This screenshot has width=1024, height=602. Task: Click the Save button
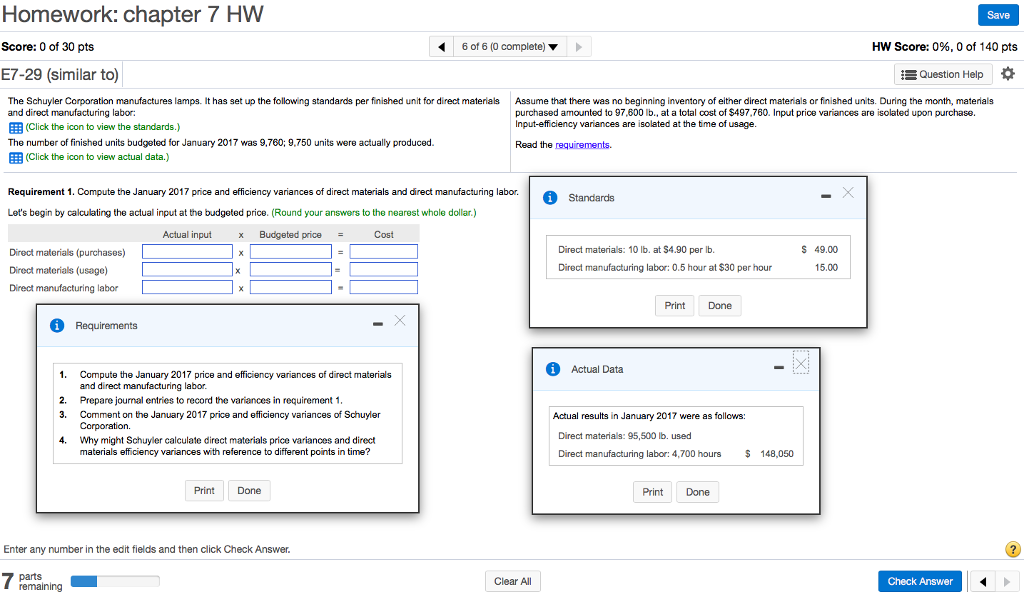pyautogui.click(x=998, y=15)
